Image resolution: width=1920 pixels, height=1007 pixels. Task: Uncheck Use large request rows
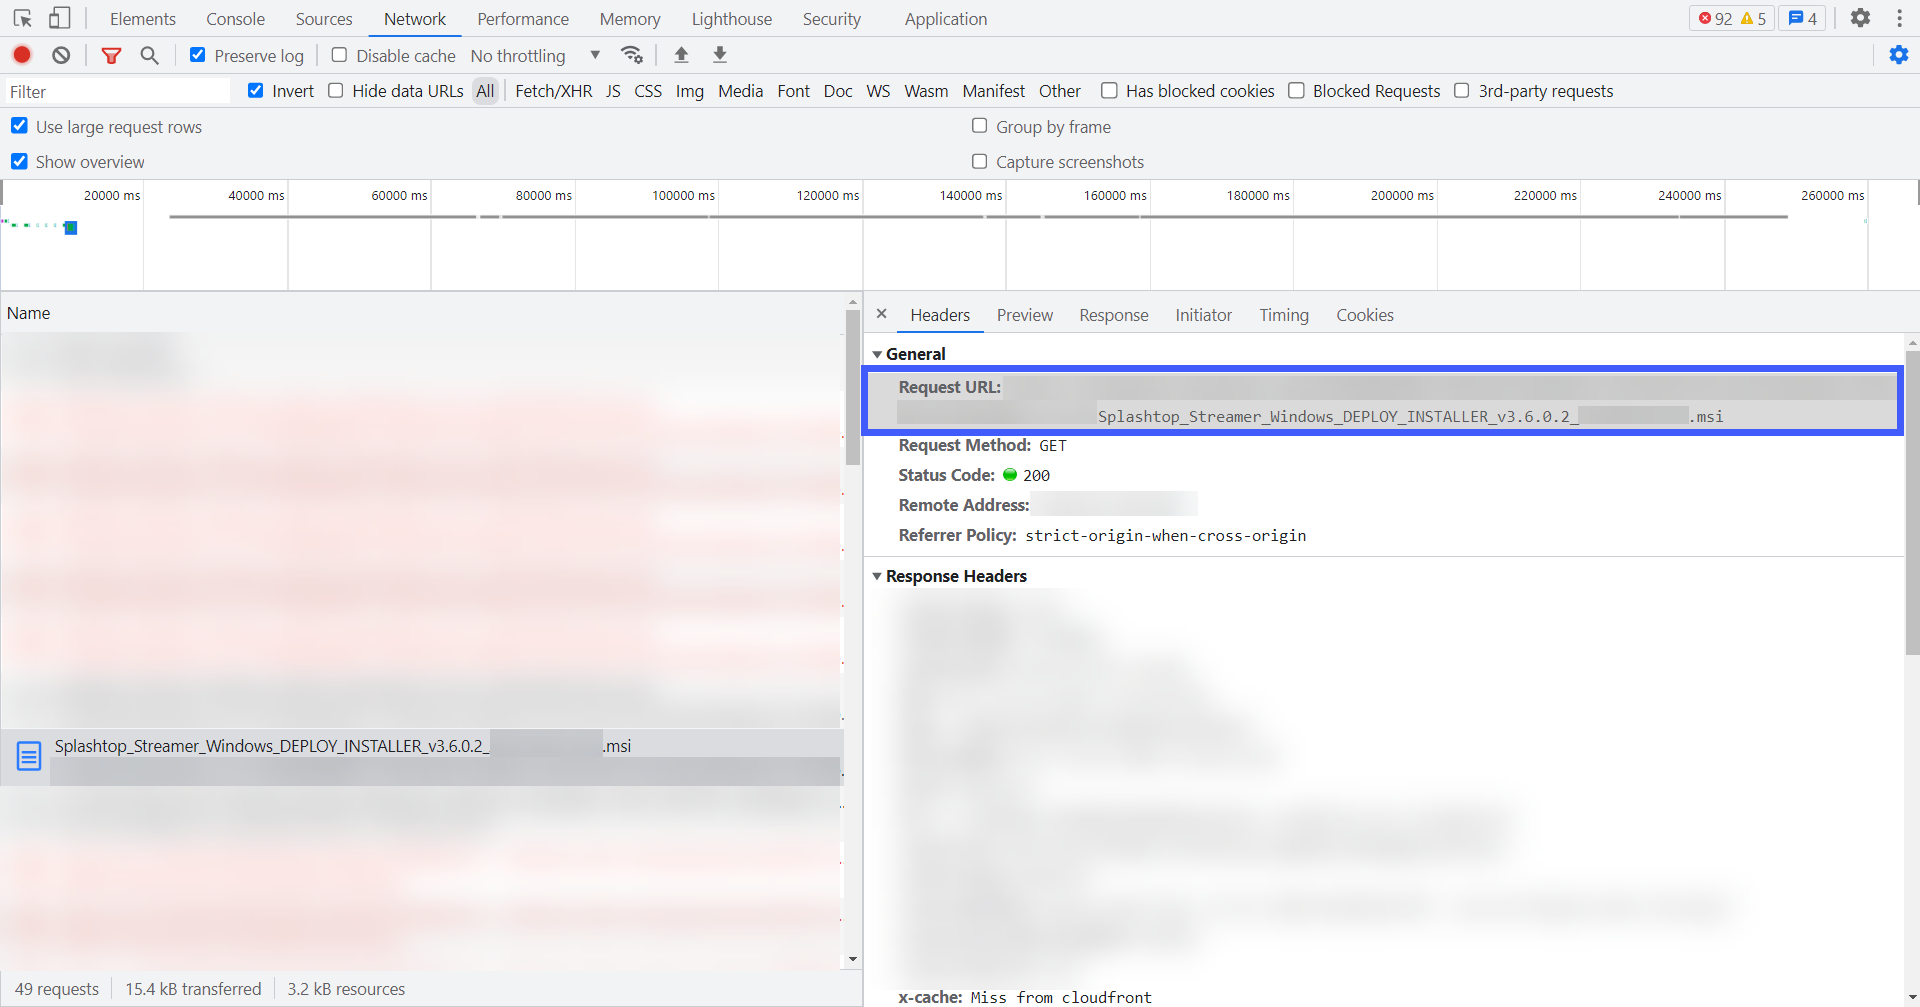click(19, 126)
